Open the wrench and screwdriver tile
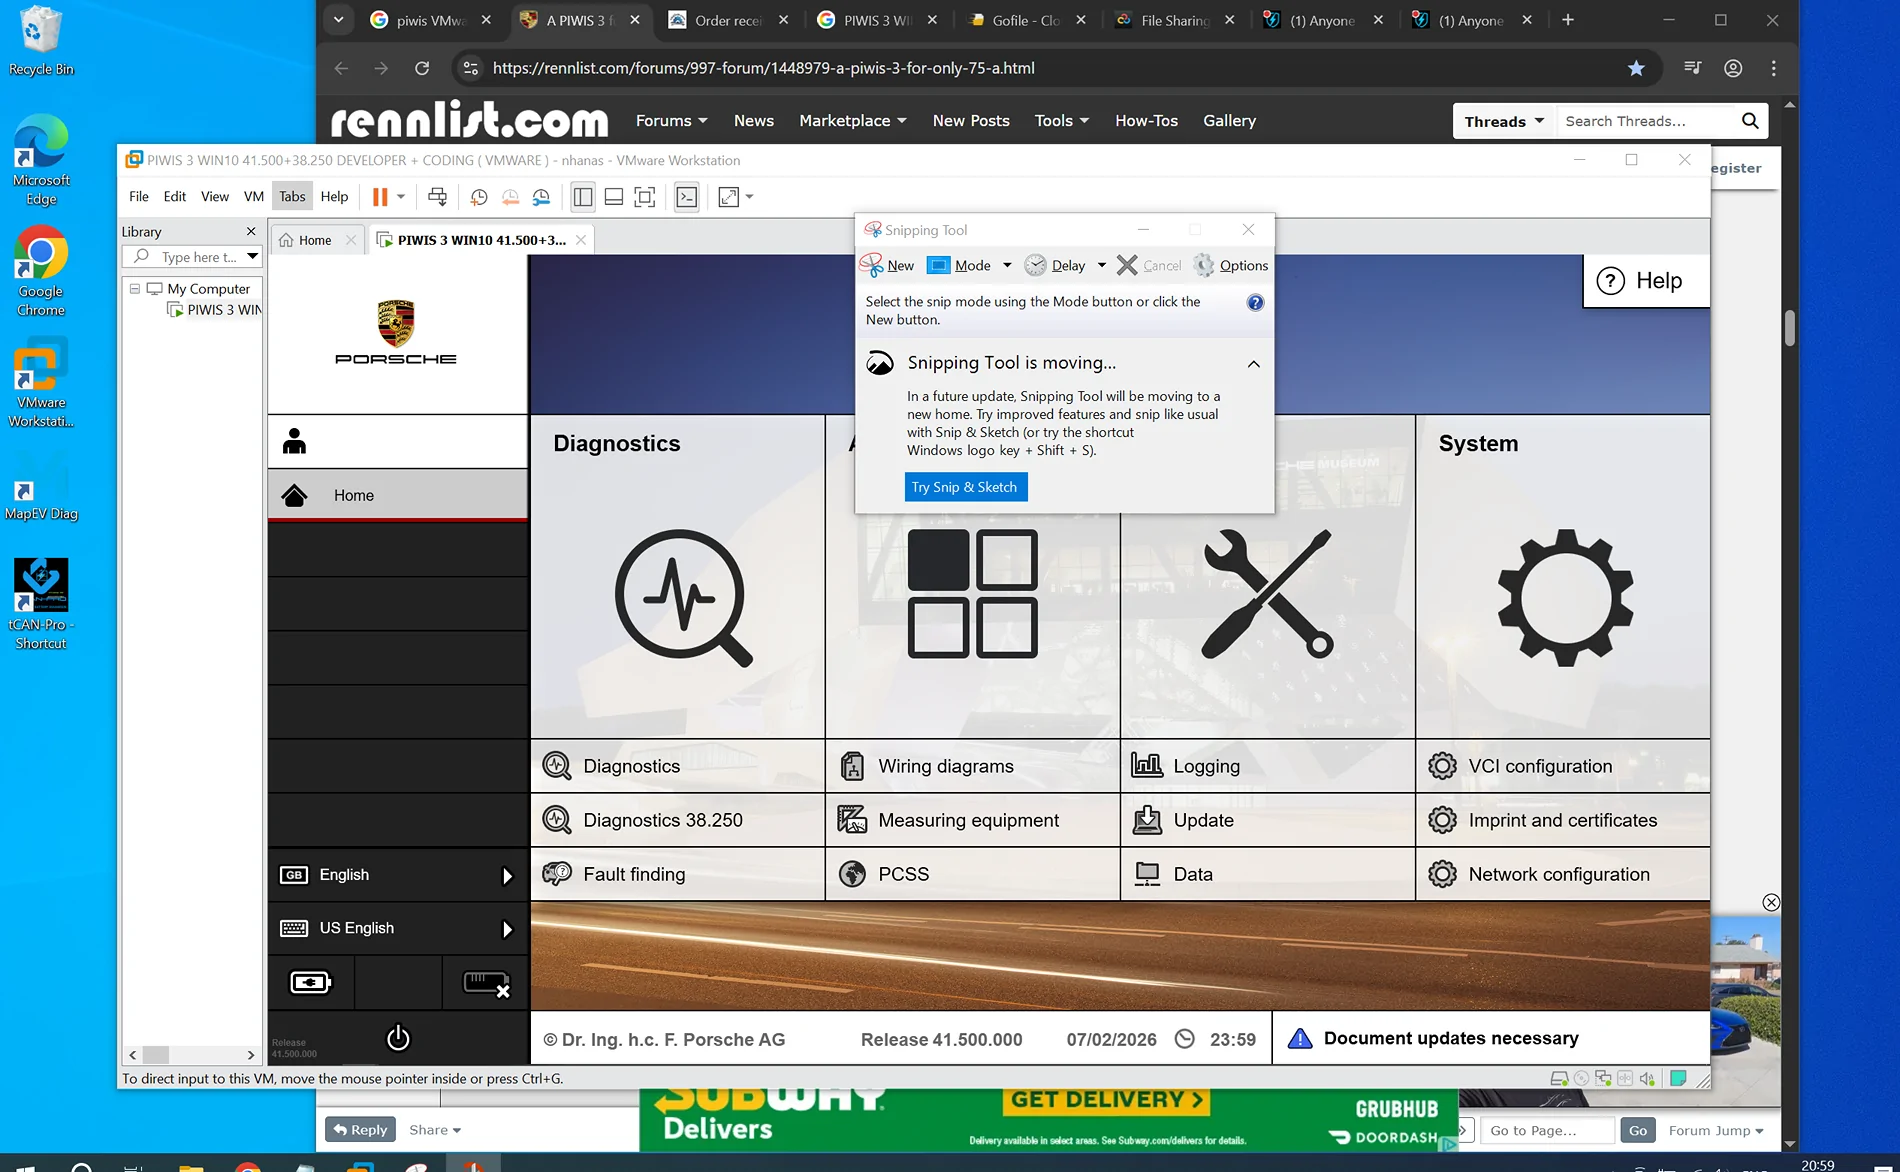 [x=1267, y=593]
